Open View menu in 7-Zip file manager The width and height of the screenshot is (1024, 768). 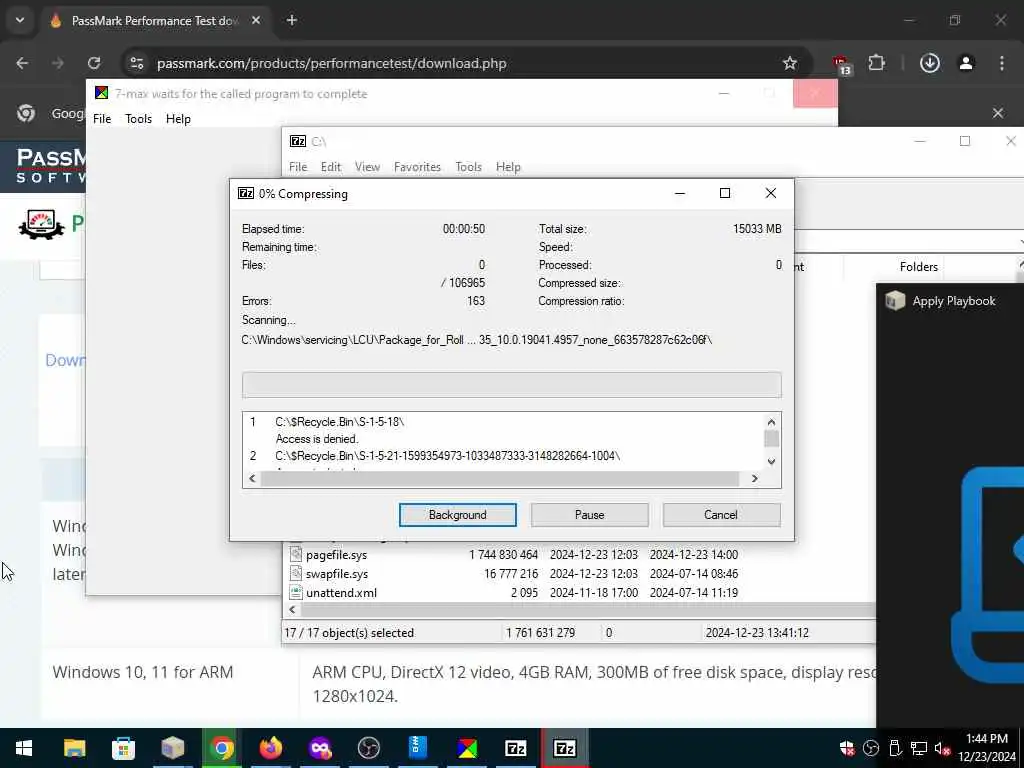coord(367,167)
